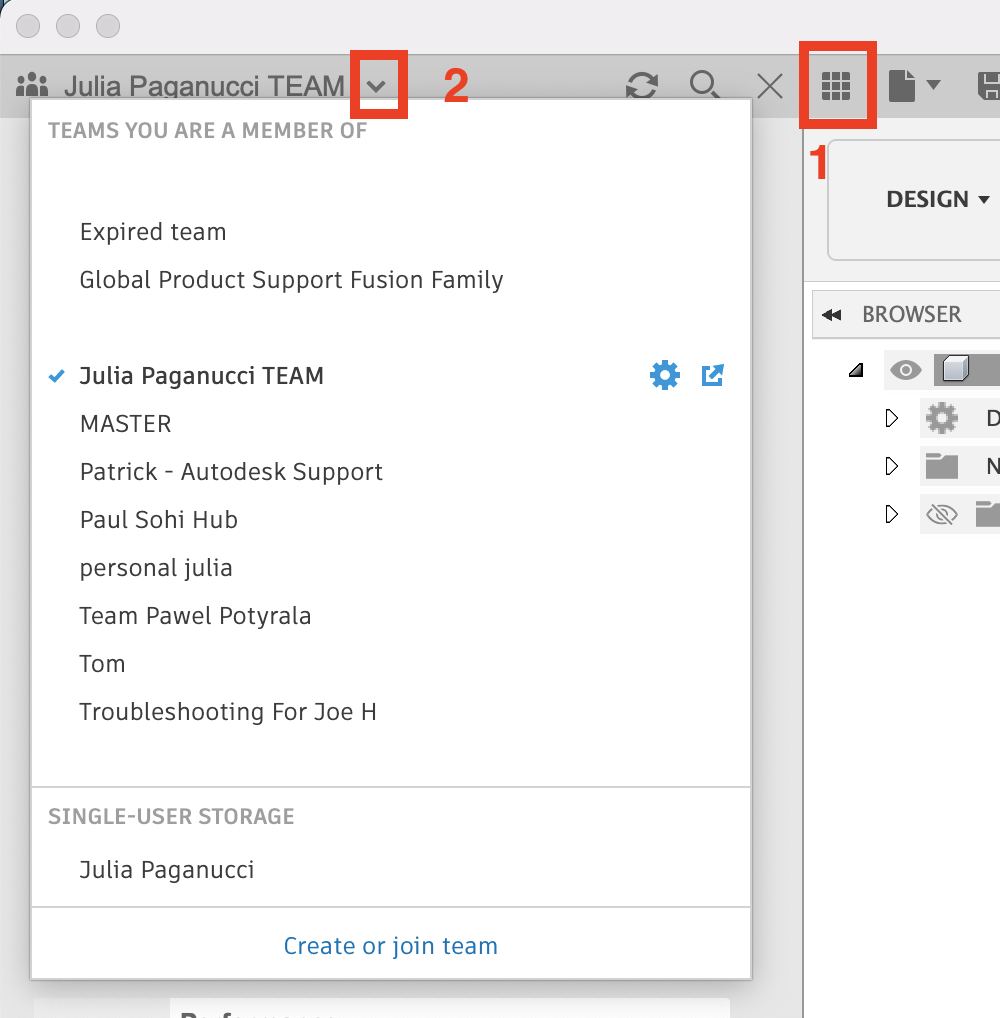Switch to Patrick - Autodesk Support team
This screenshot has width=1000, height=1018.
coord(231,472)
